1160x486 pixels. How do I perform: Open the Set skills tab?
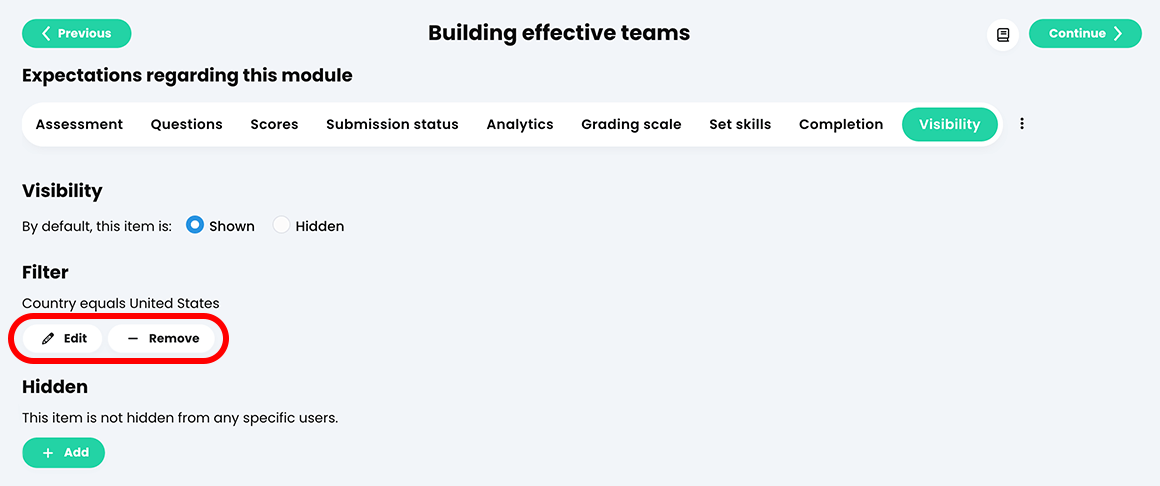740,125
